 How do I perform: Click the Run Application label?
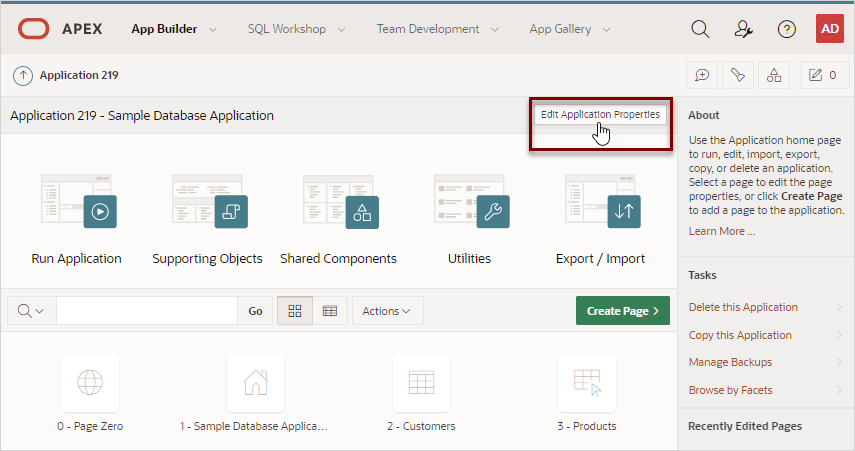pos(76,258)
